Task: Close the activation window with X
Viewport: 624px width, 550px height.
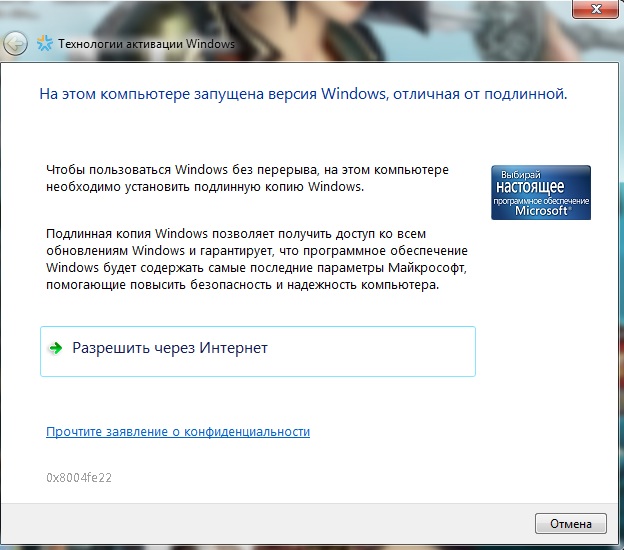Action: point(596,9)
